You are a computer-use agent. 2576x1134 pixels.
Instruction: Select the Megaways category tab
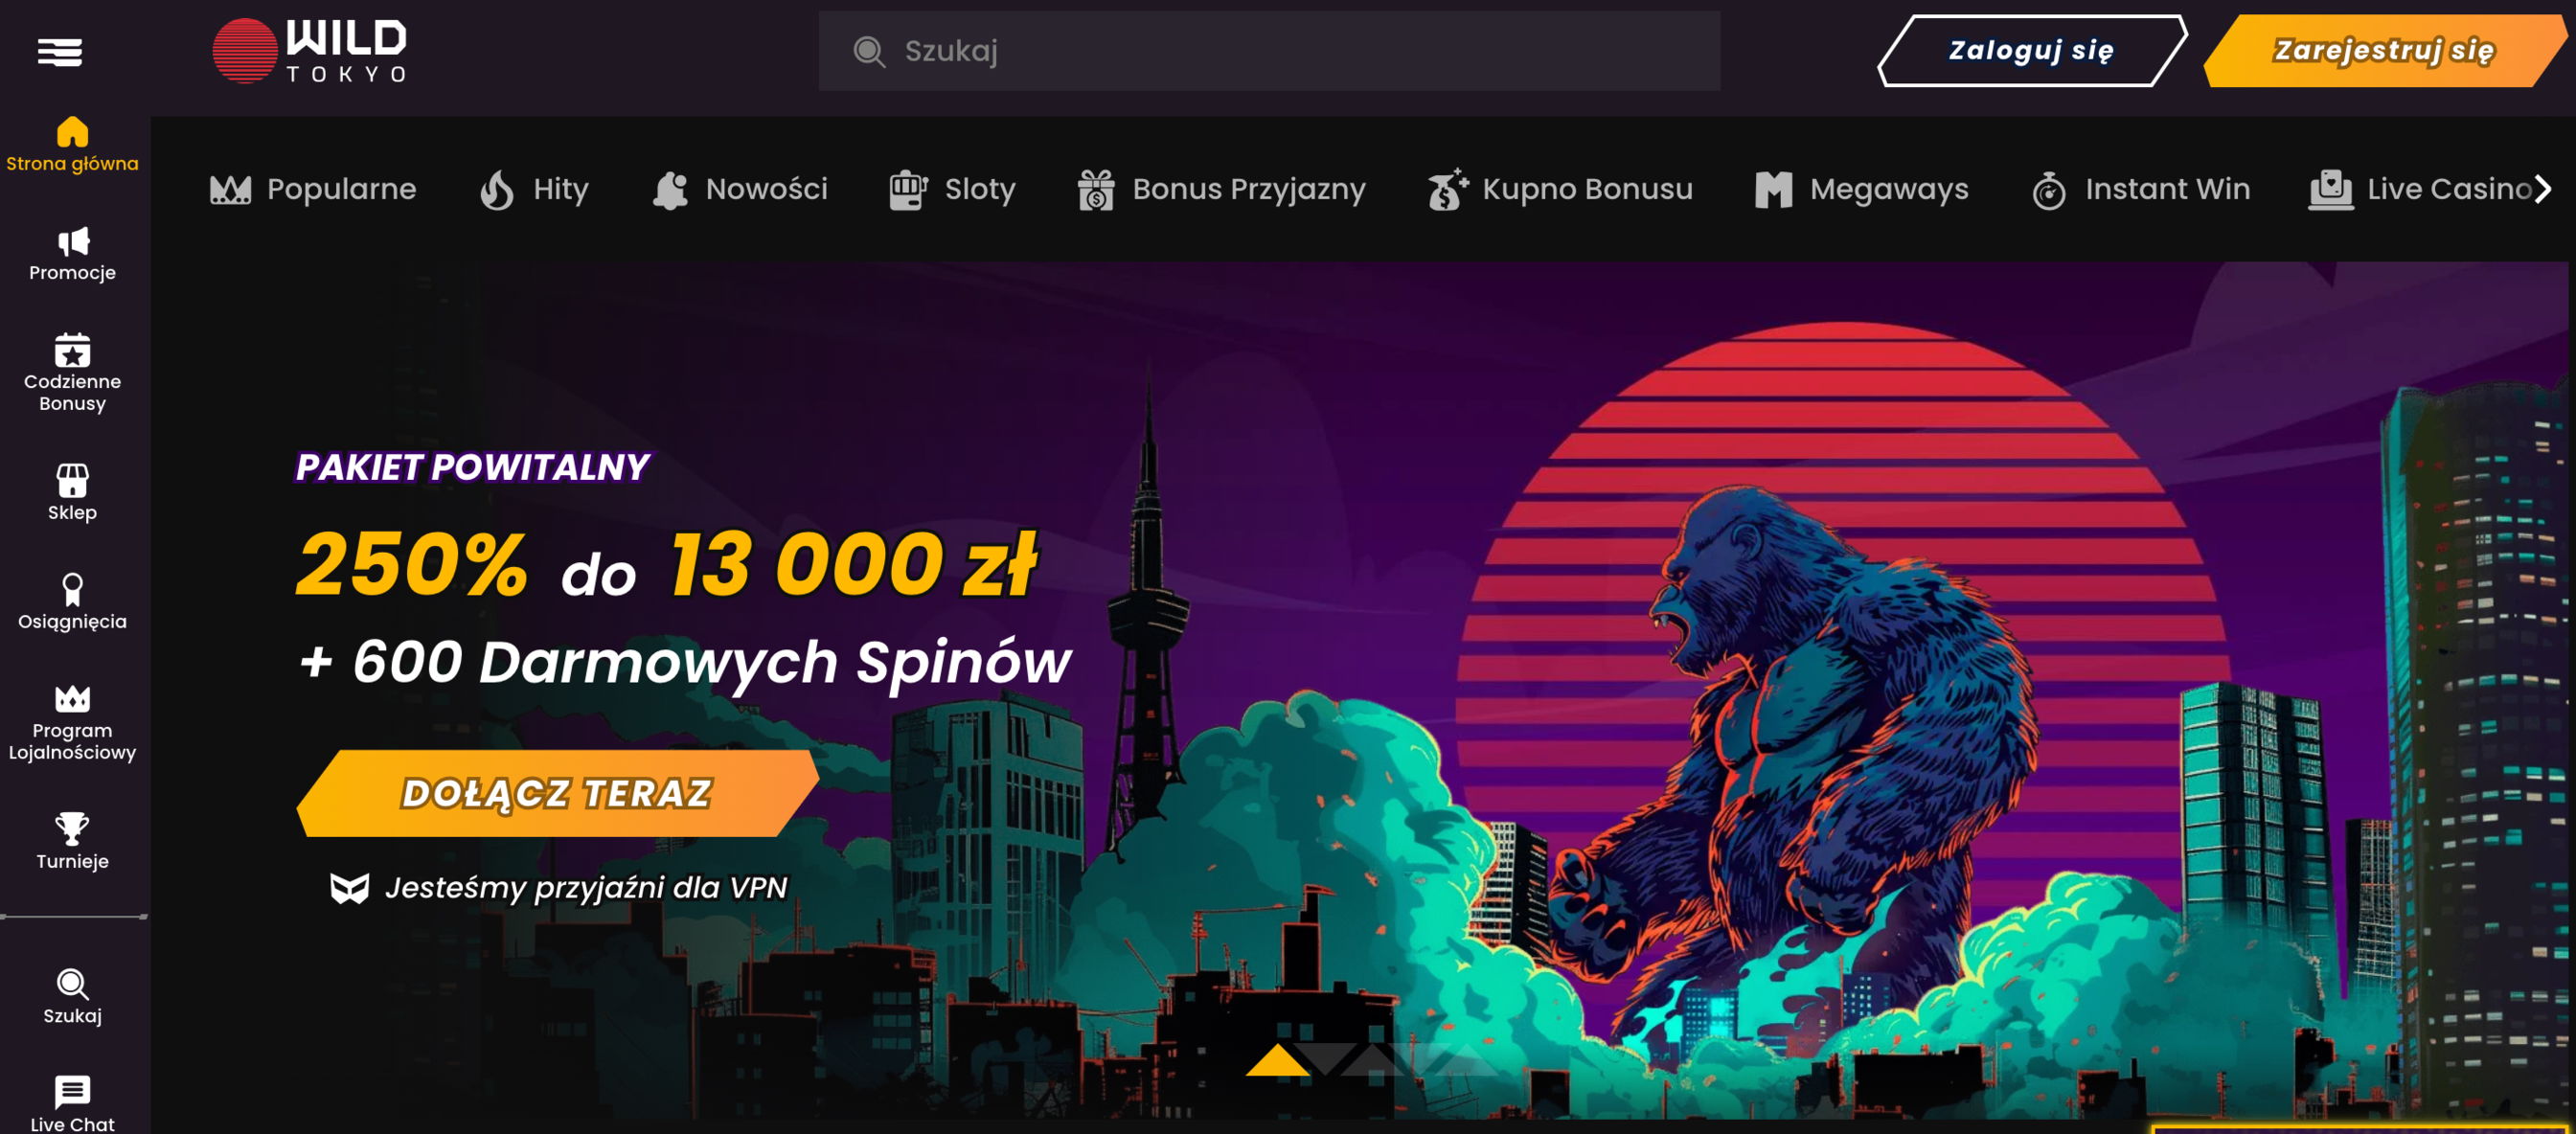pyautogui.click(x=1861, y=189)
